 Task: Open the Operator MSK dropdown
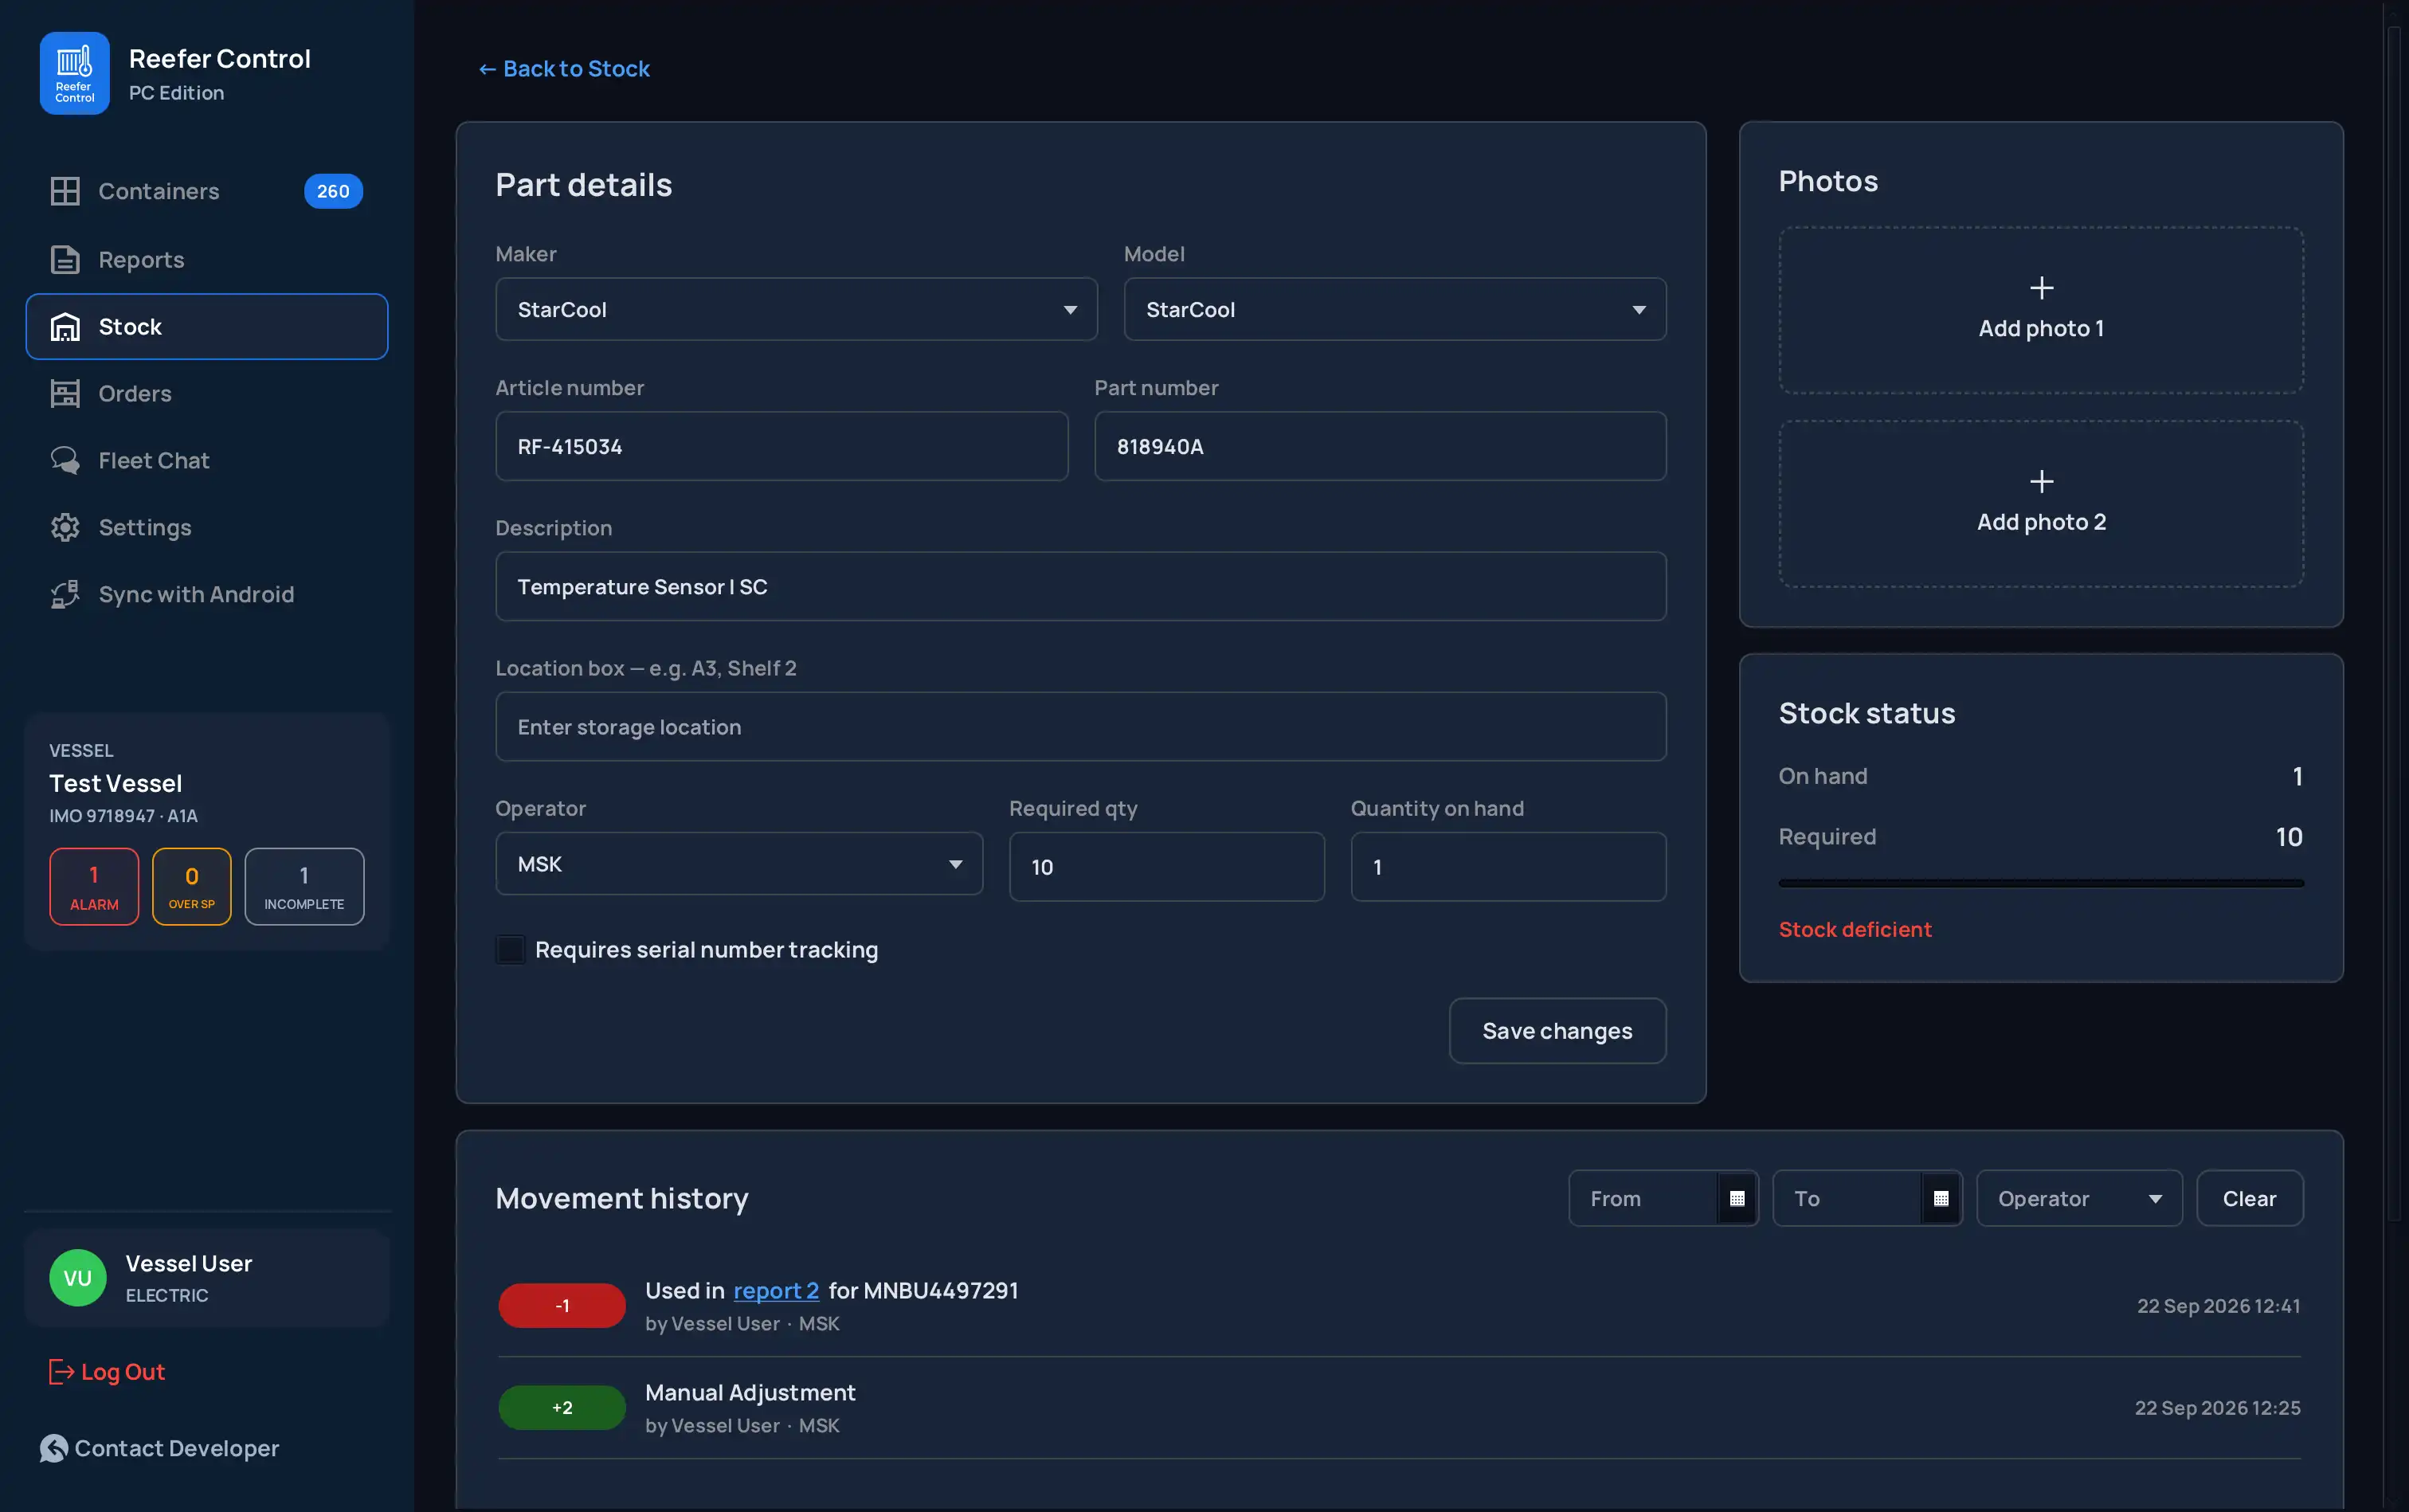click(739, 864)
